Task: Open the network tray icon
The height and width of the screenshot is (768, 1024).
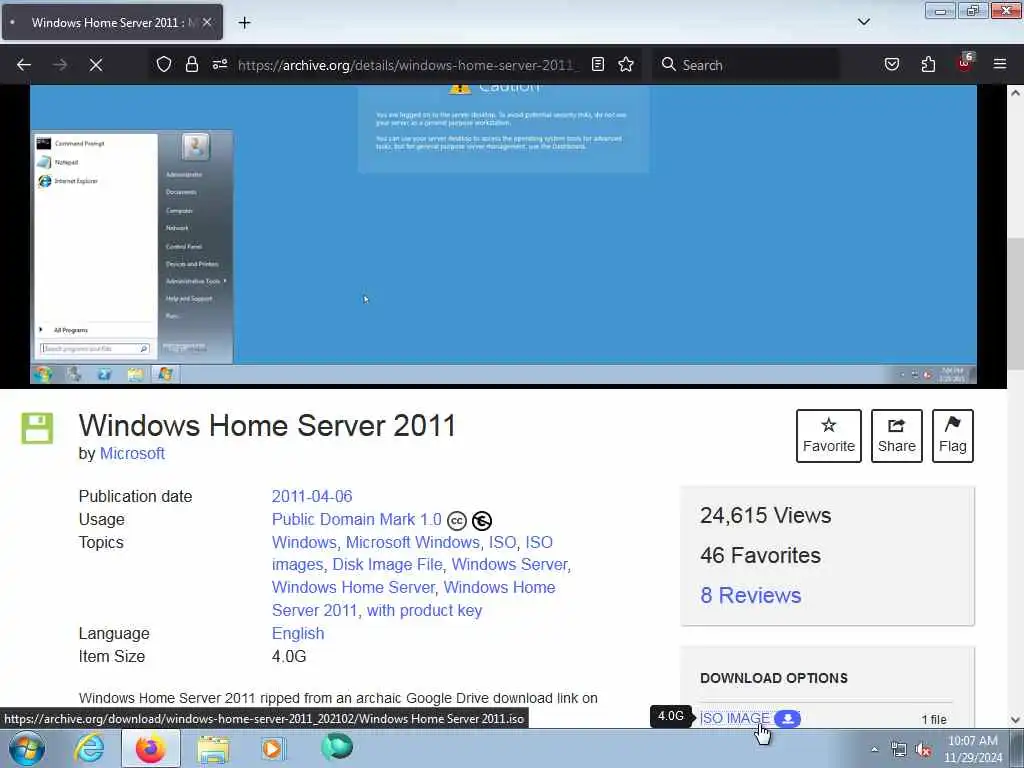Action: click(899, 750)
